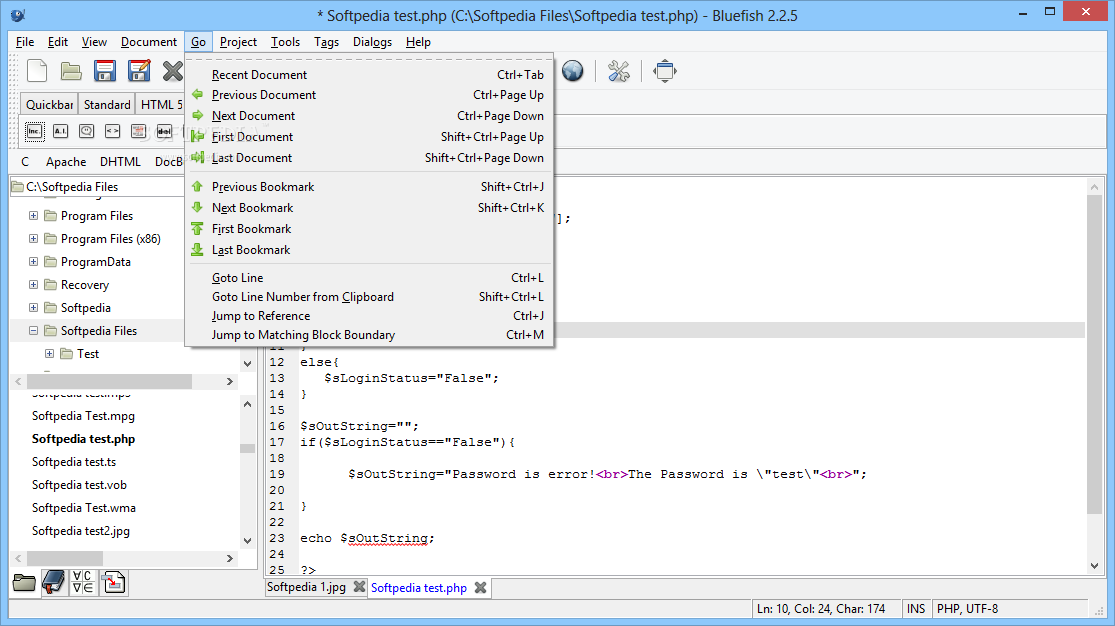Show the filebrowser side panel tab
1115x626 pixels.
point(24,583)
